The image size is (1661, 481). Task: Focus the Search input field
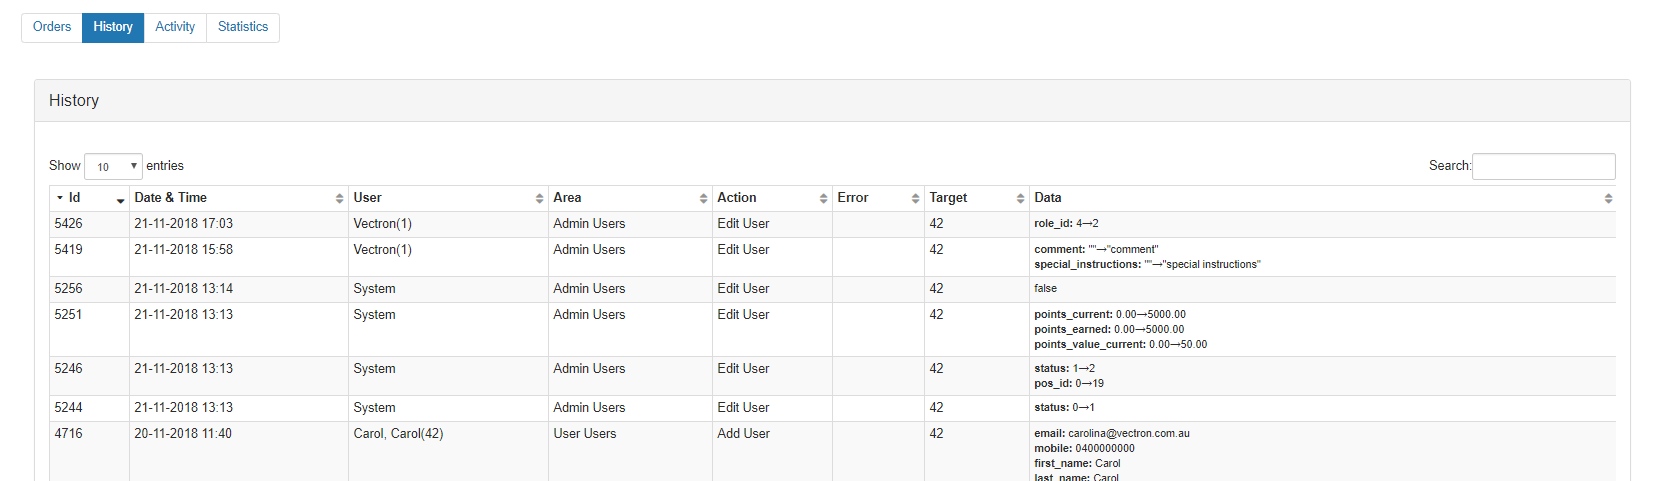tap(1543, 166)
